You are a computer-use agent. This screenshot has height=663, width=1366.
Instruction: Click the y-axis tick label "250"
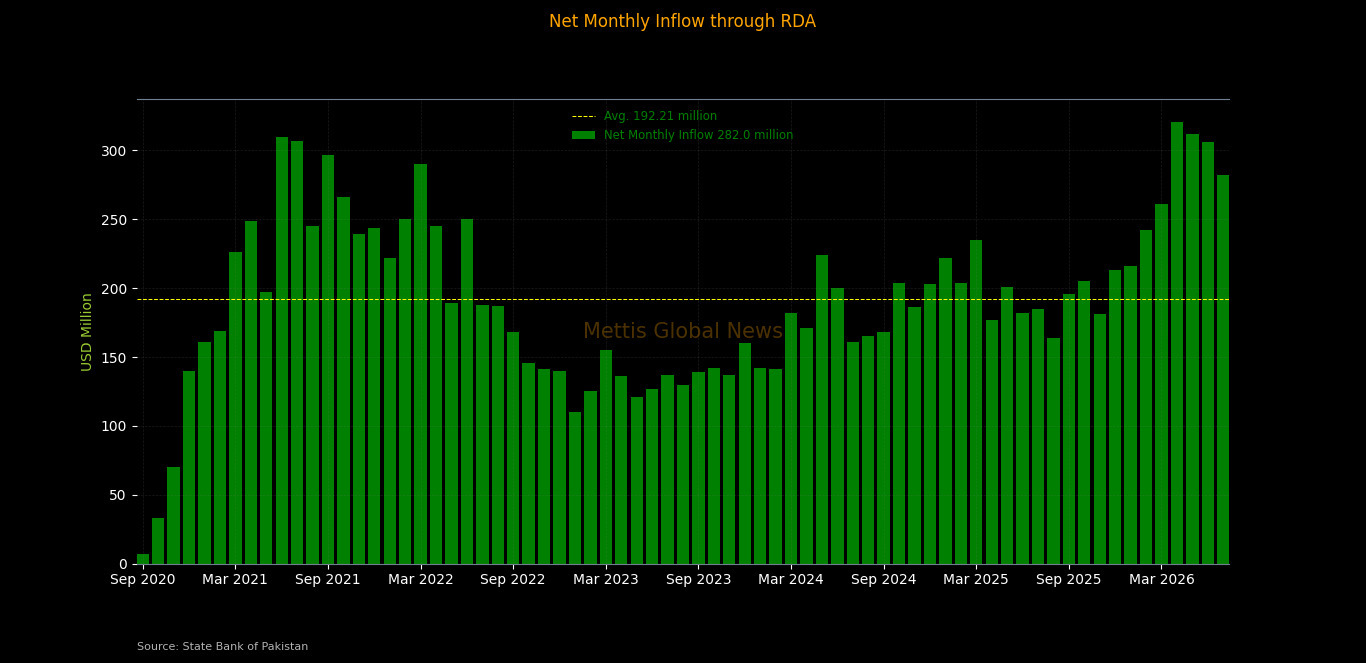coord(114,220)
